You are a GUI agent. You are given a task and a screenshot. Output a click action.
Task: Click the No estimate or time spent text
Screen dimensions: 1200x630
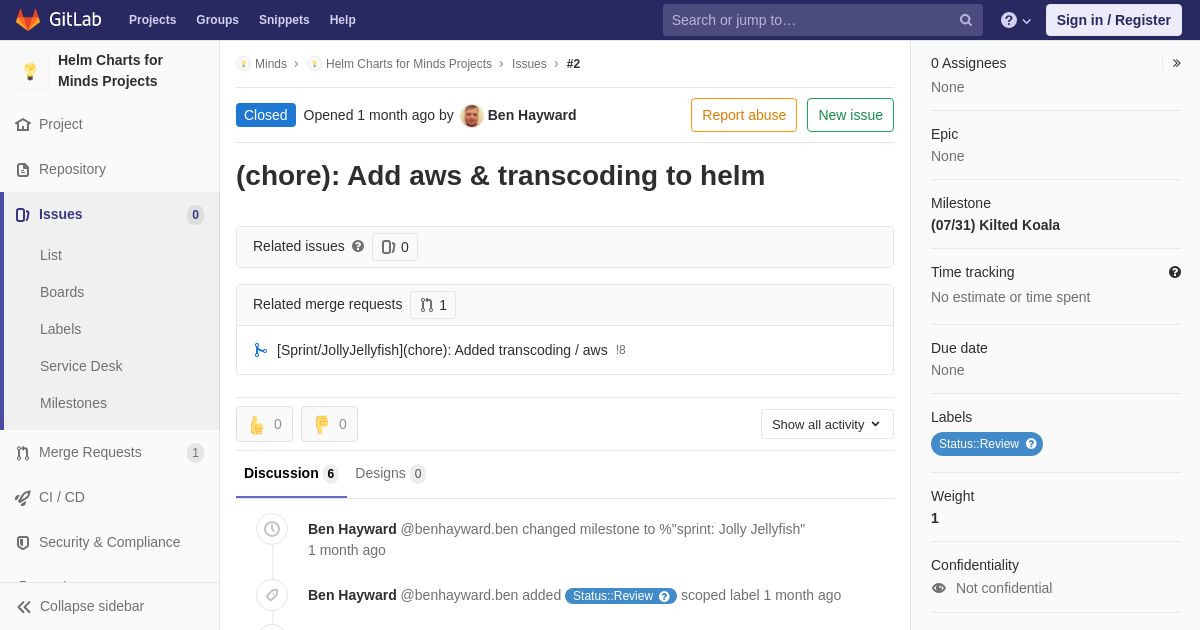(x=1010, y=297)
